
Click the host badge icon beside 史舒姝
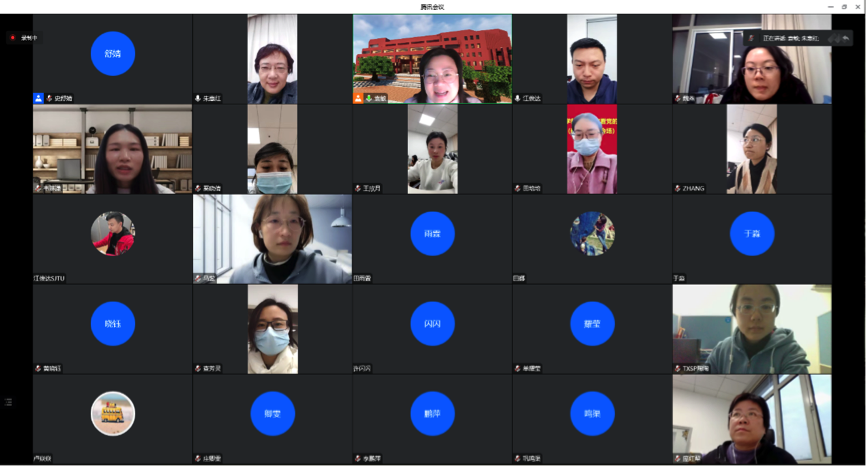38,99
